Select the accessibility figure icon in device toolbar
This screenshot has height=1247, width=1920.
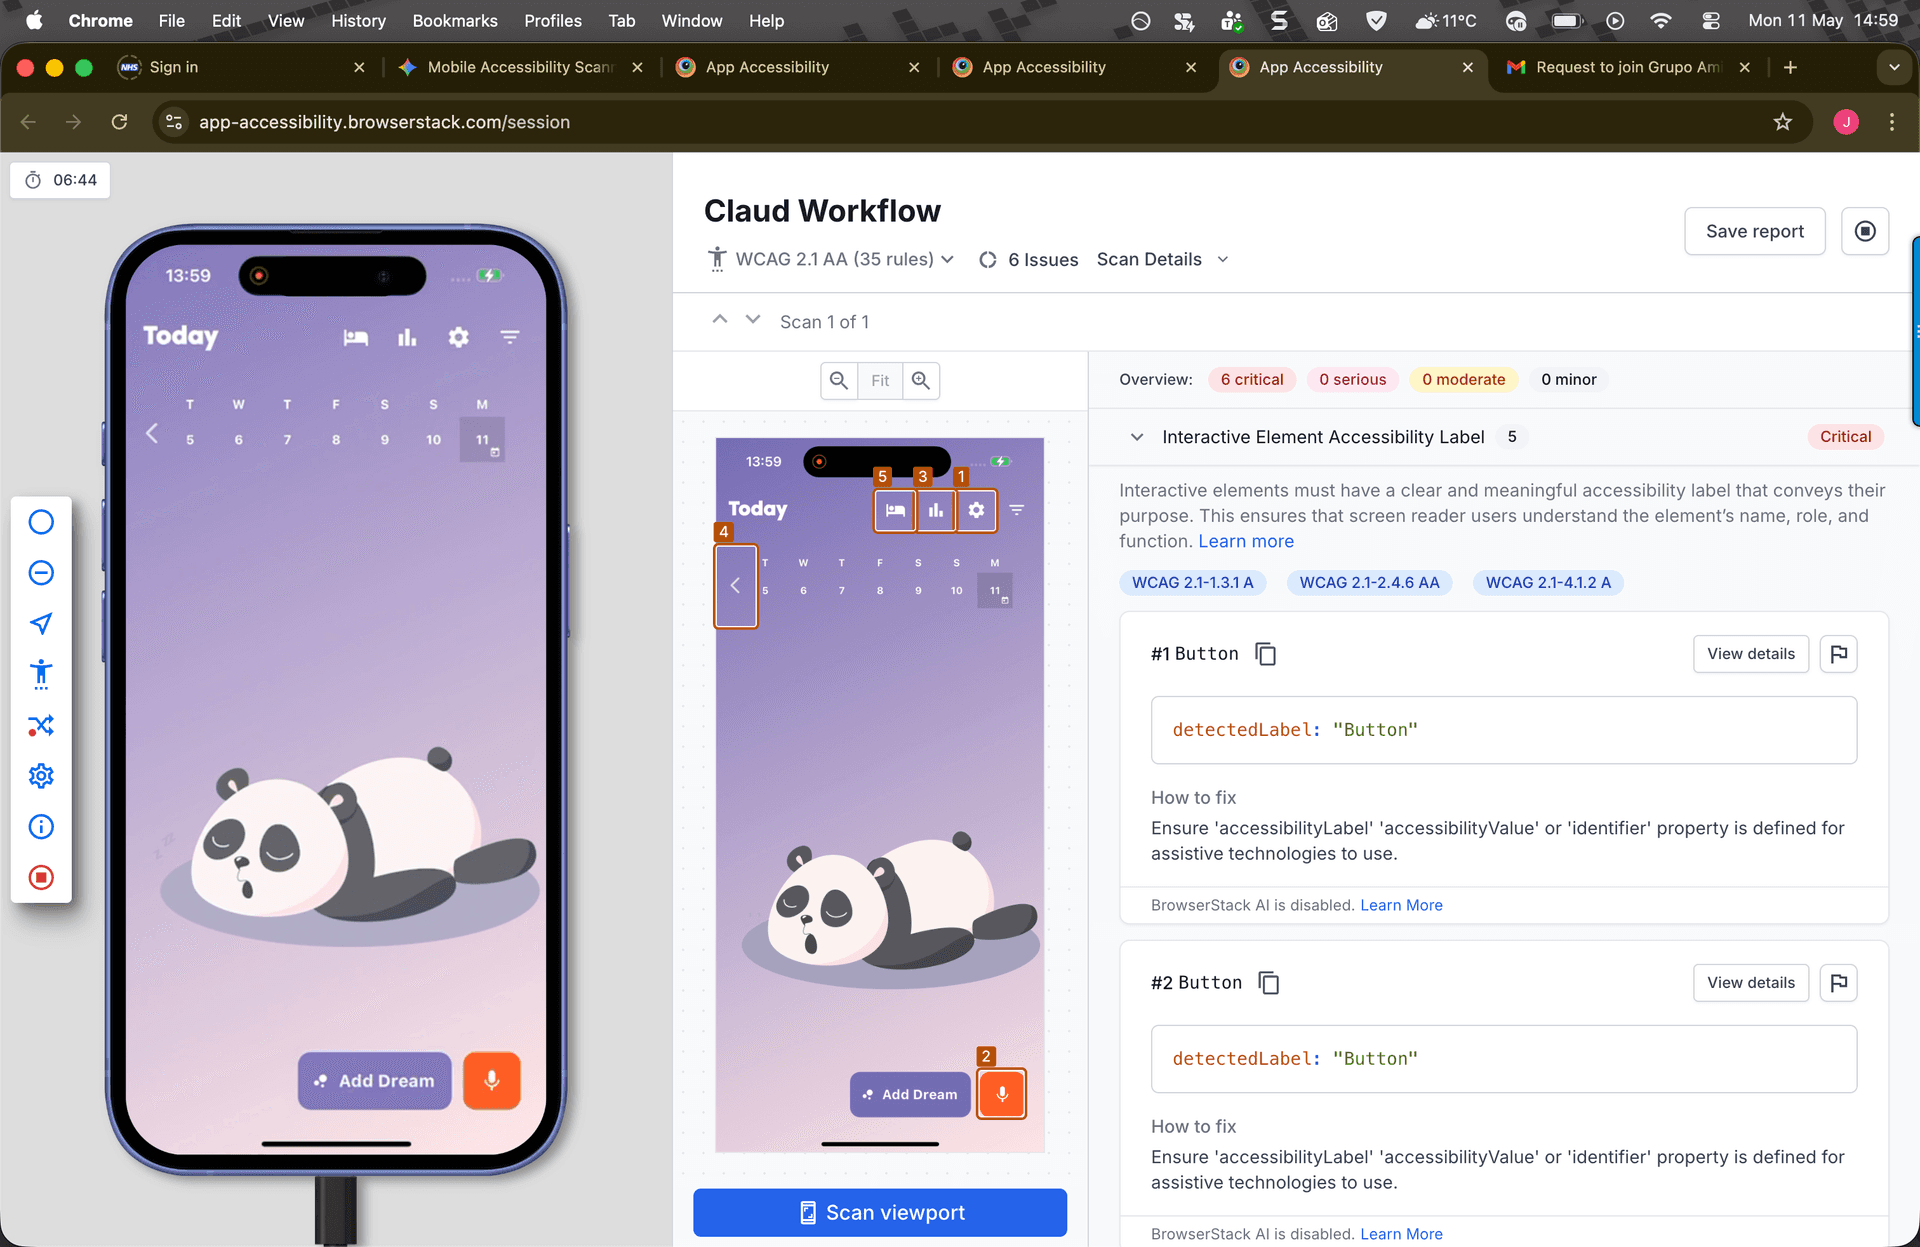41,674
